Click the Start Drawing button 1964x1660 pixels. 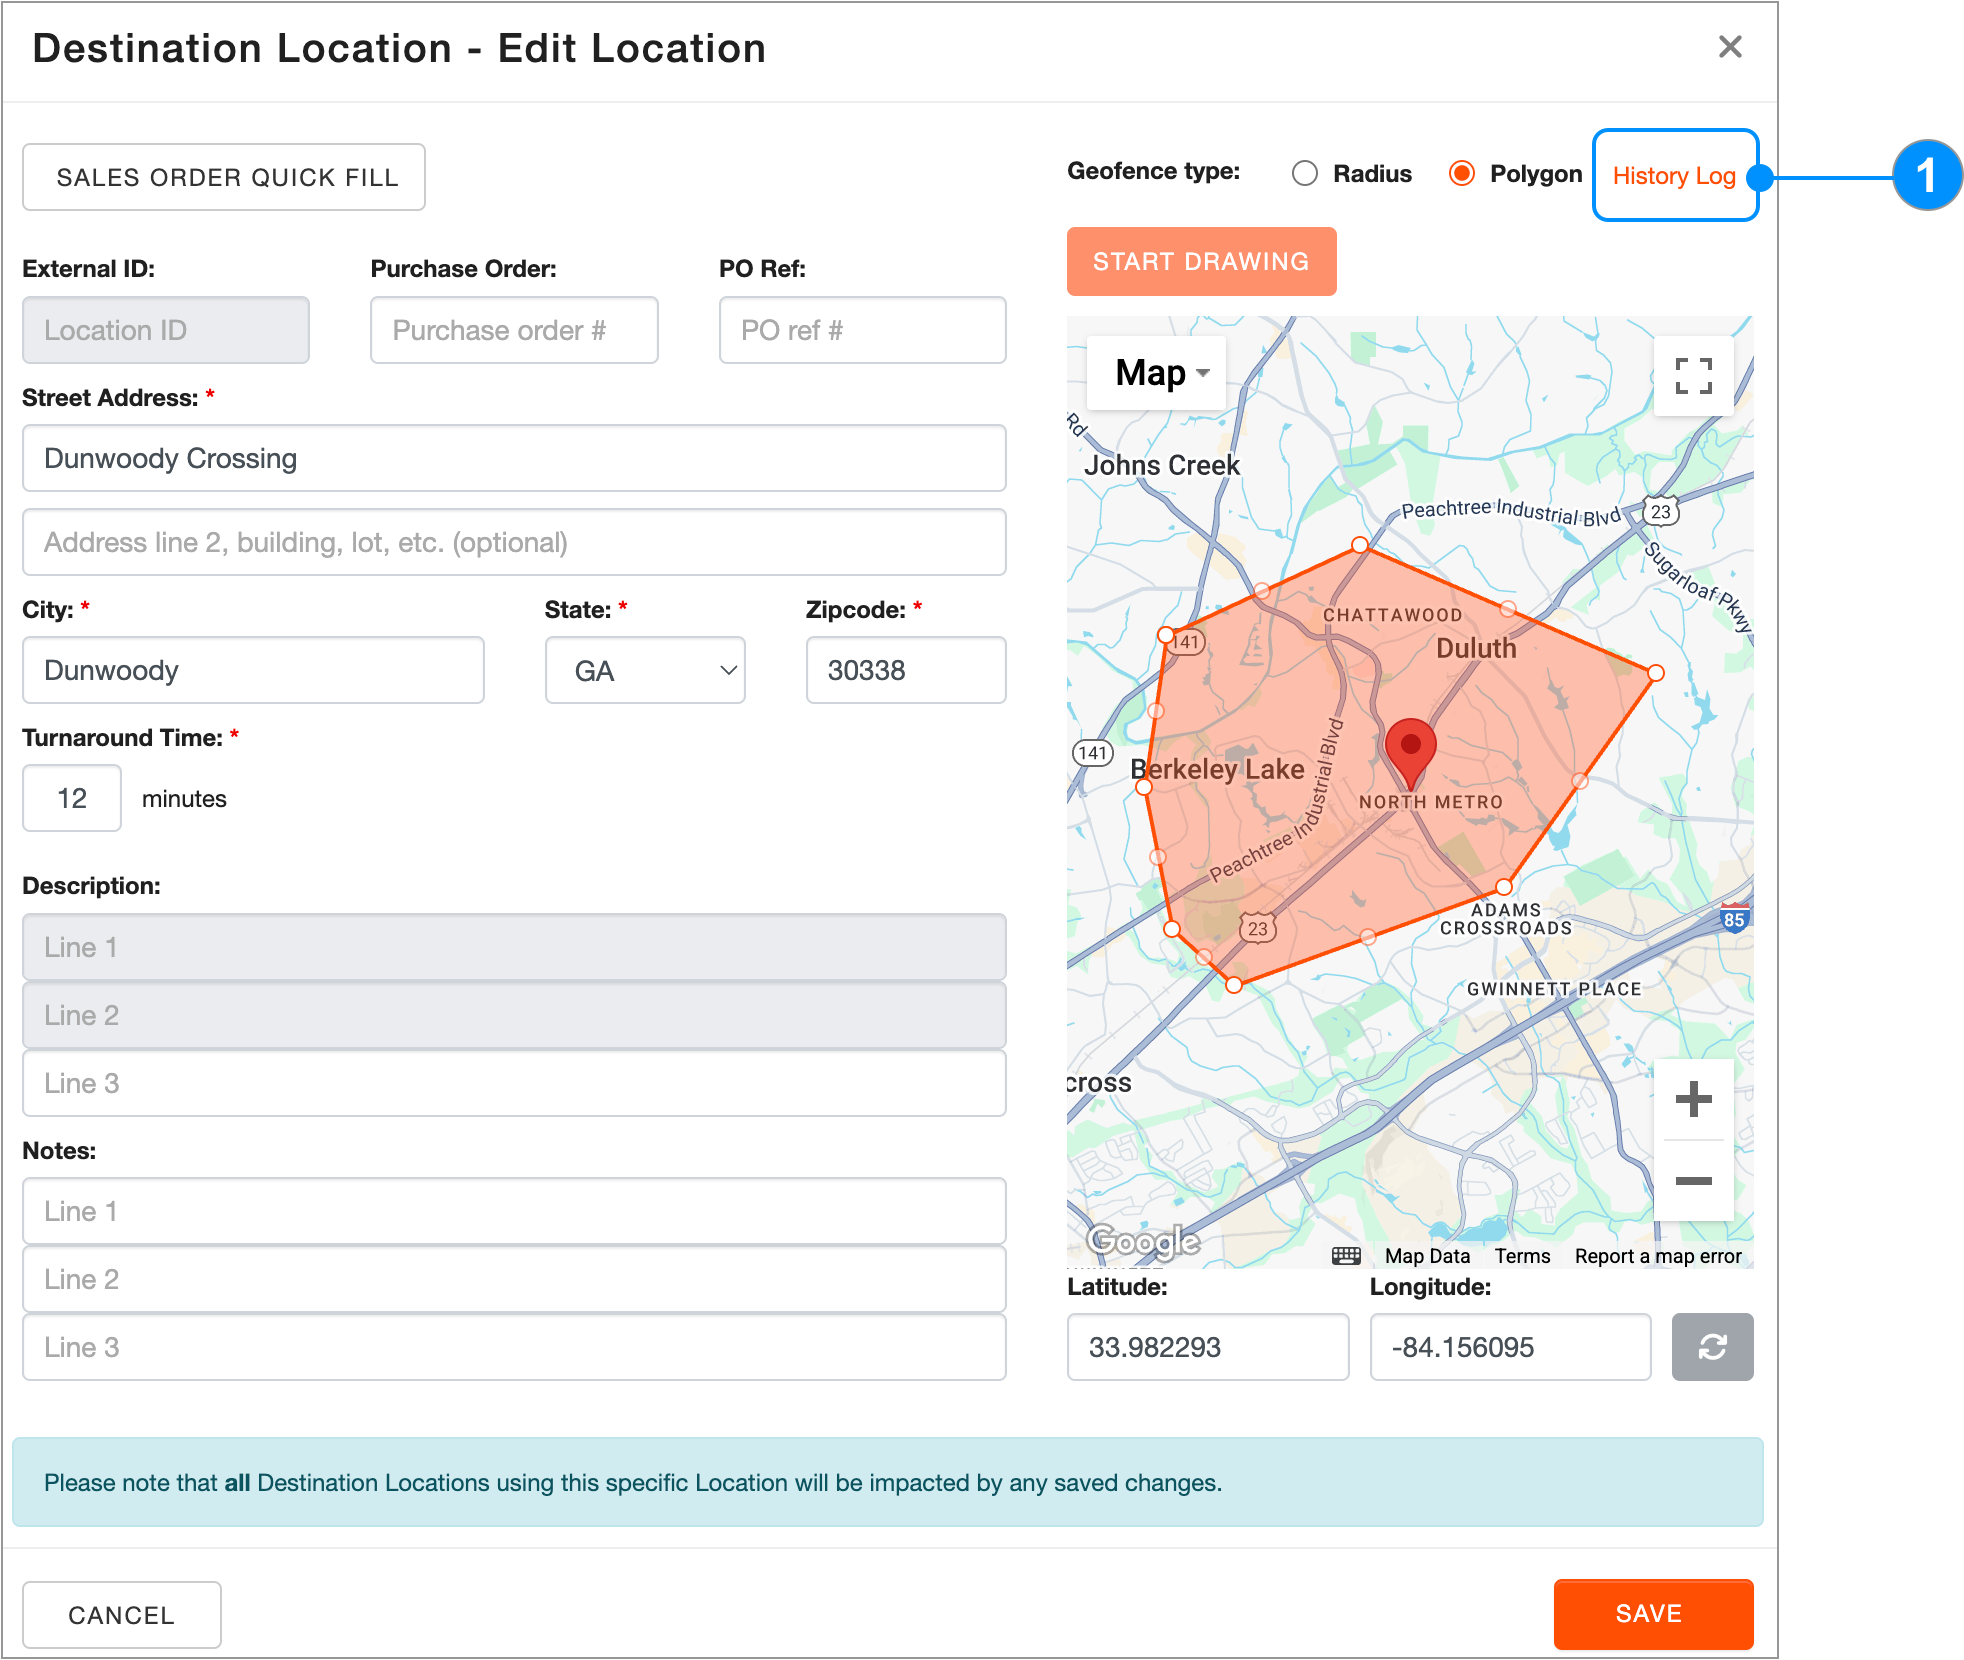coord(1201,261)
